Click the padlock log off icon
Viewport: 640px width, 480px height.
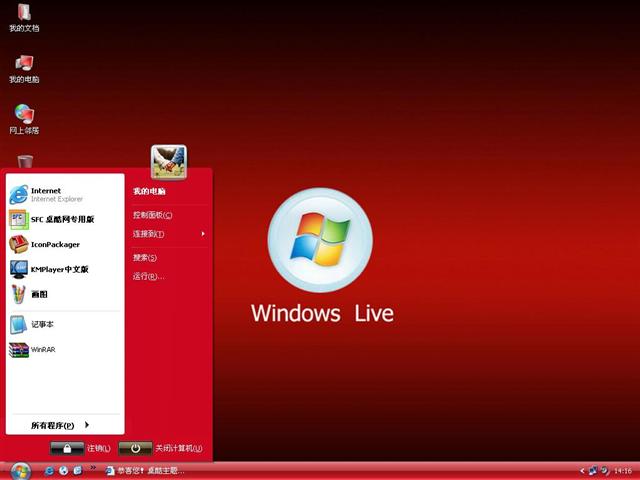click(67, 449)
